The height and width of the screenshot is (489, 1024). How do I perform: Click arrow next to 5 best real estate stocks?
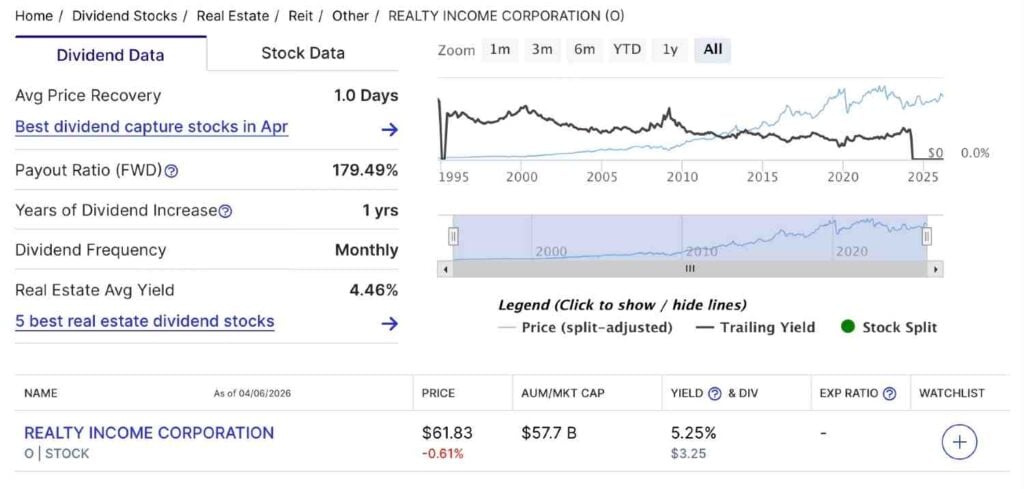point(389,323)
